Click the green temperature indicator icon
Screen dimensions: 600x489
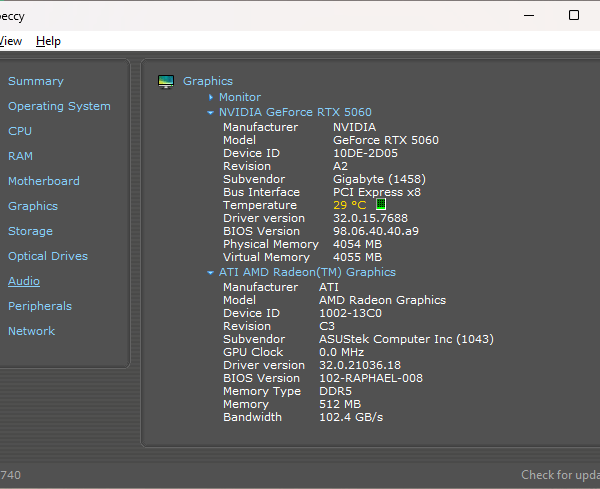tap(380, 205)
